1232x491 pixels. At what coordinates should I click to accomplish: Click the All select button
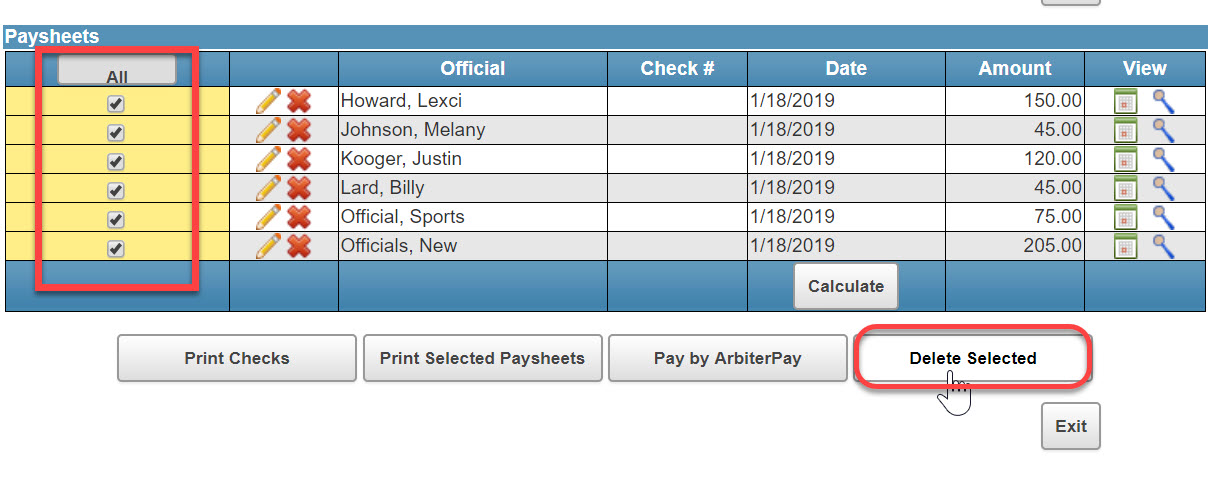tap(117, 71)
